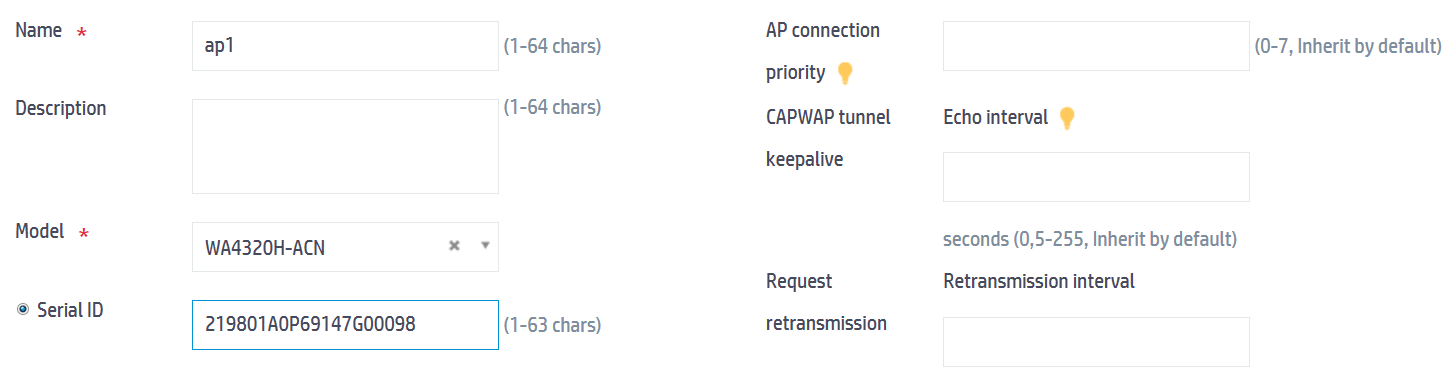Click the Retransmission interval input box
This screenshot has width=1454, height=373.
tap(1096, 342)
